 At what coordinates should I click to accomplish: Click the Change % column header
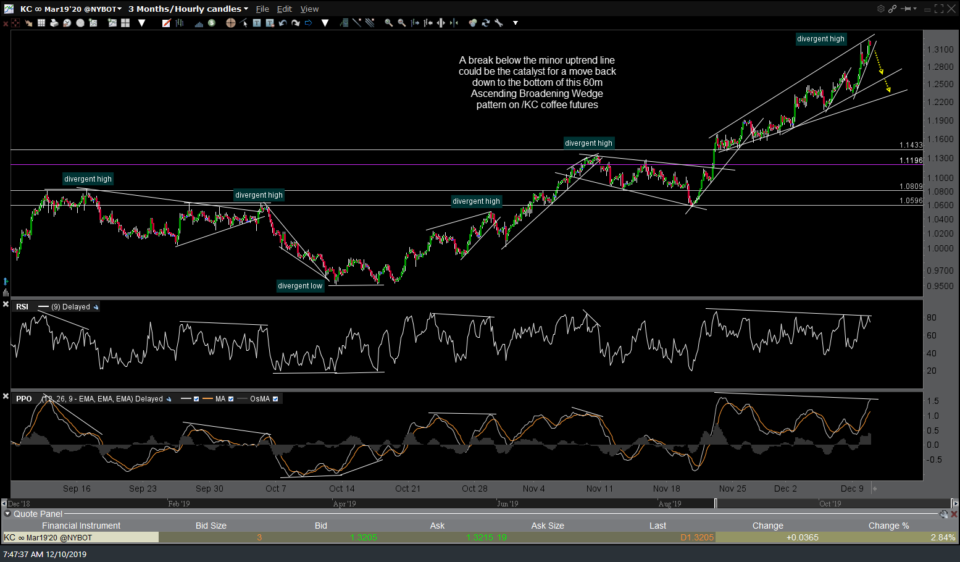coord(888,525)
